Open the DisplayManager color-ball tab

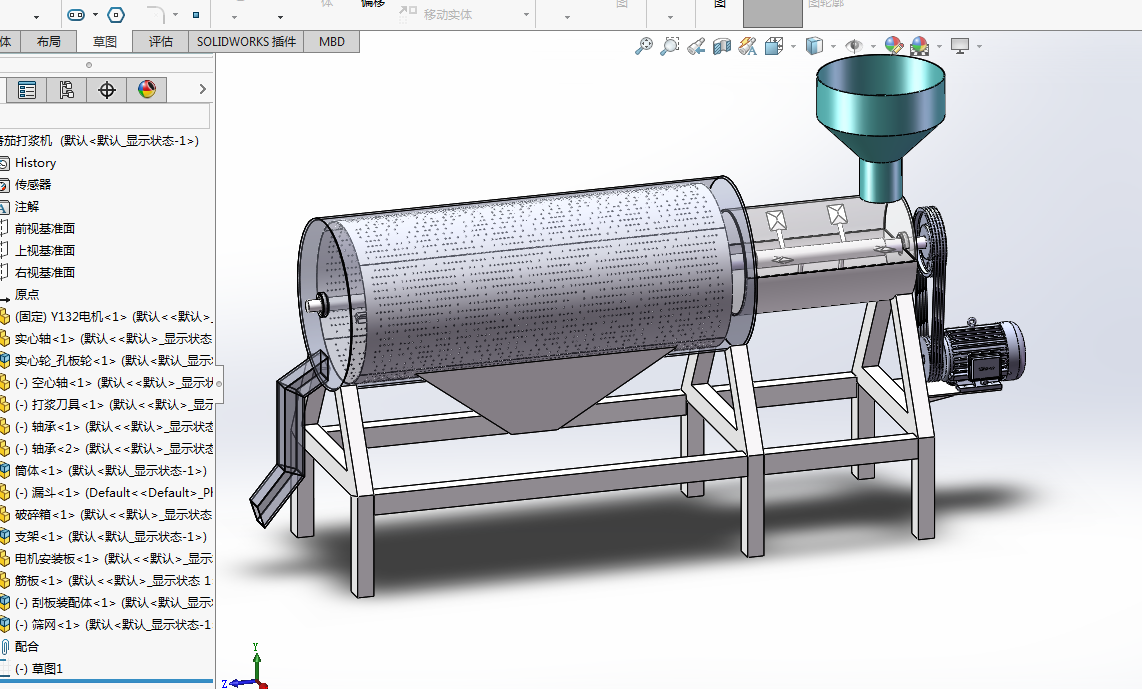[146, 90]
